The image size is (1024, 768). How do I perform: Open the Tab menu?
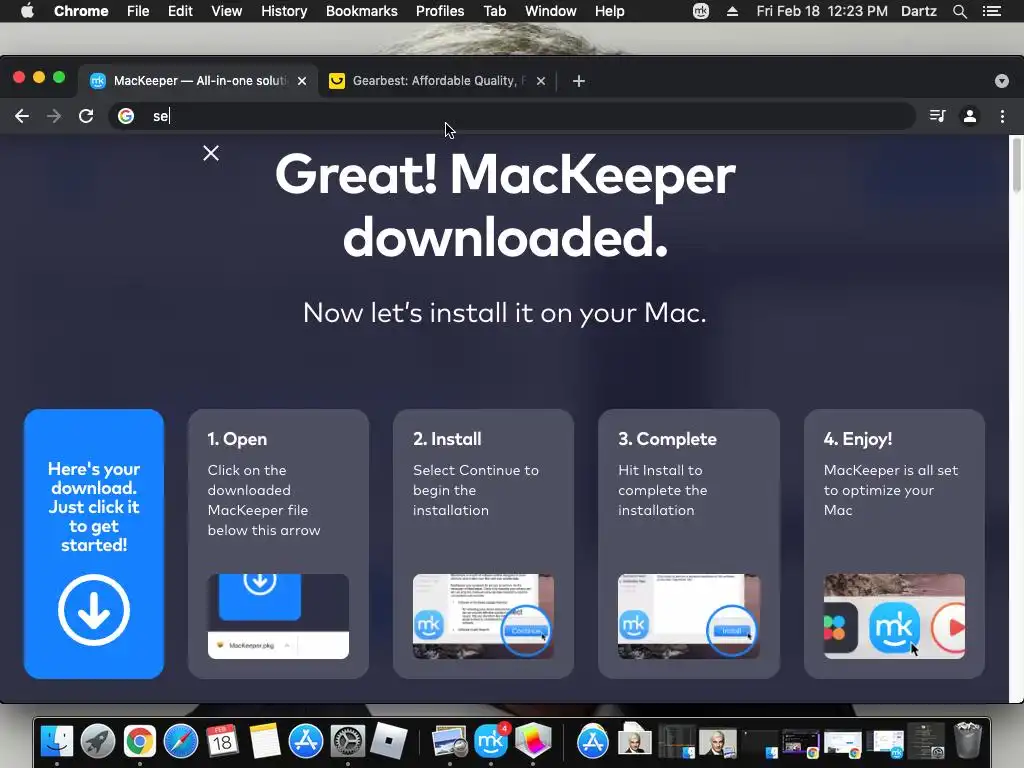pyautogui.click(x=494, y=11)
